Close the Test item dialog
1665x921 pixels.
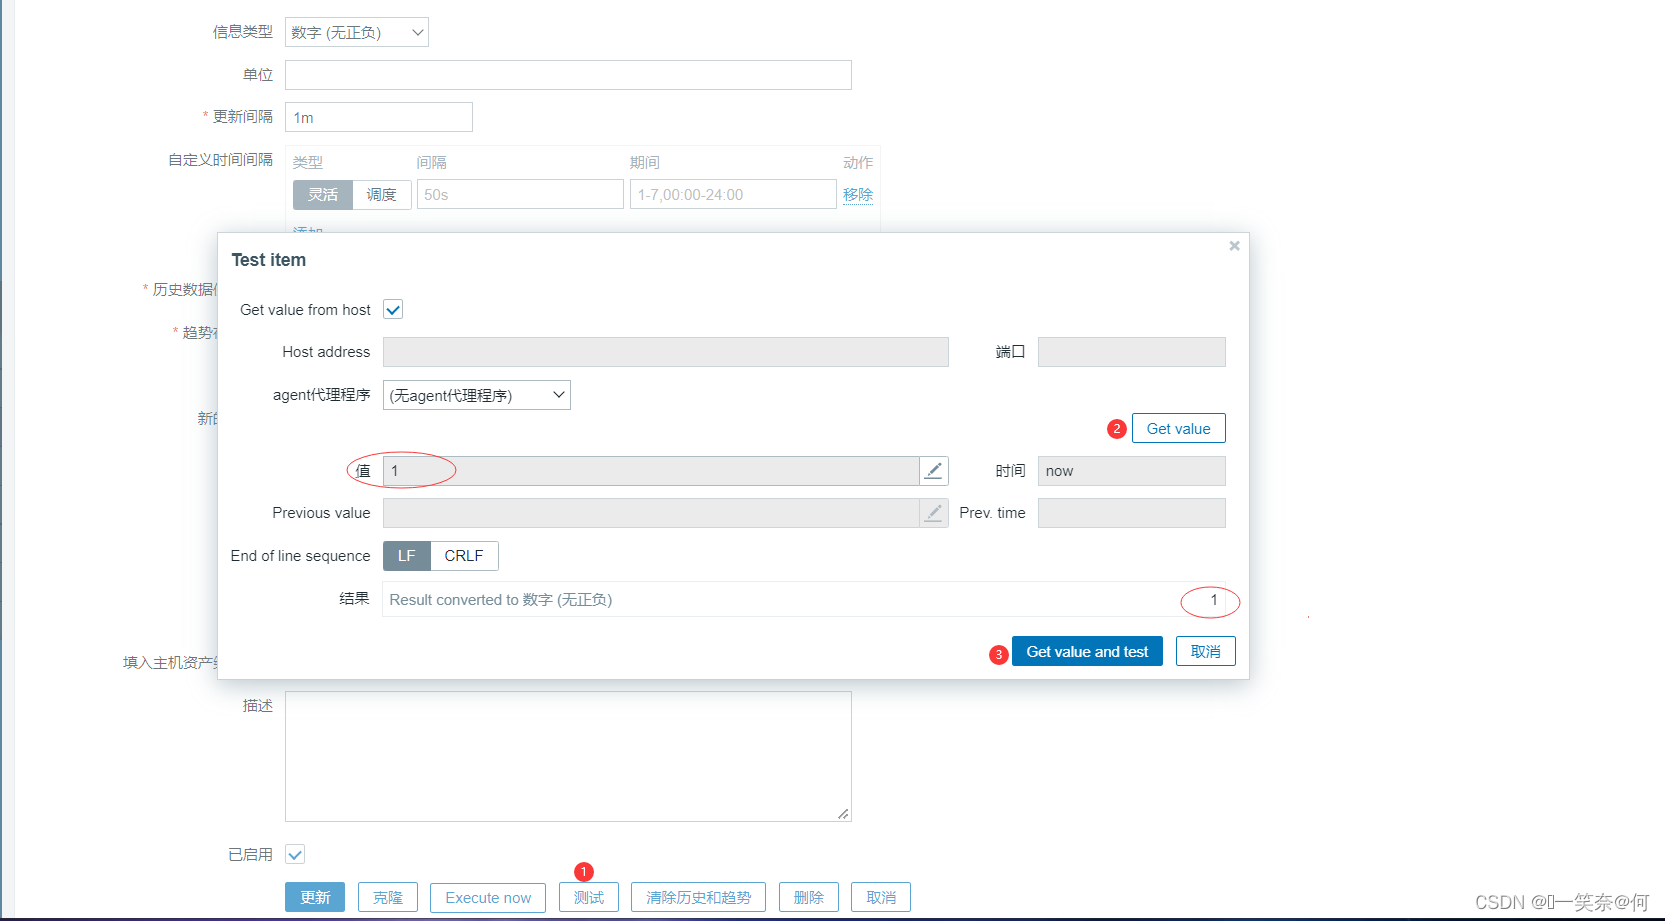click(1234, 246)
